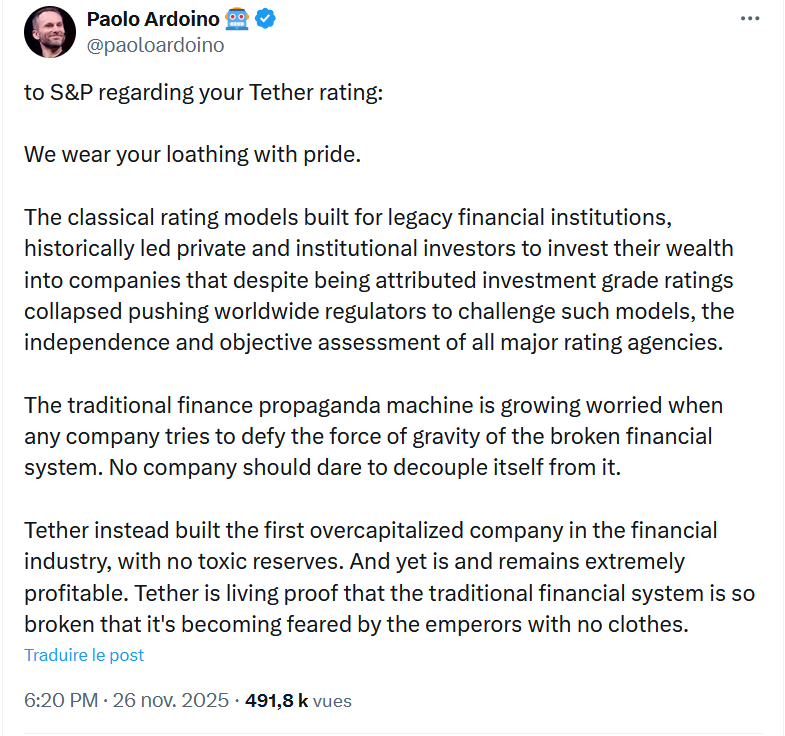Viewport: 785px width, 736px height.
Task: Click the 6:20 PM timestamp
Action: [x=61, y=700]
